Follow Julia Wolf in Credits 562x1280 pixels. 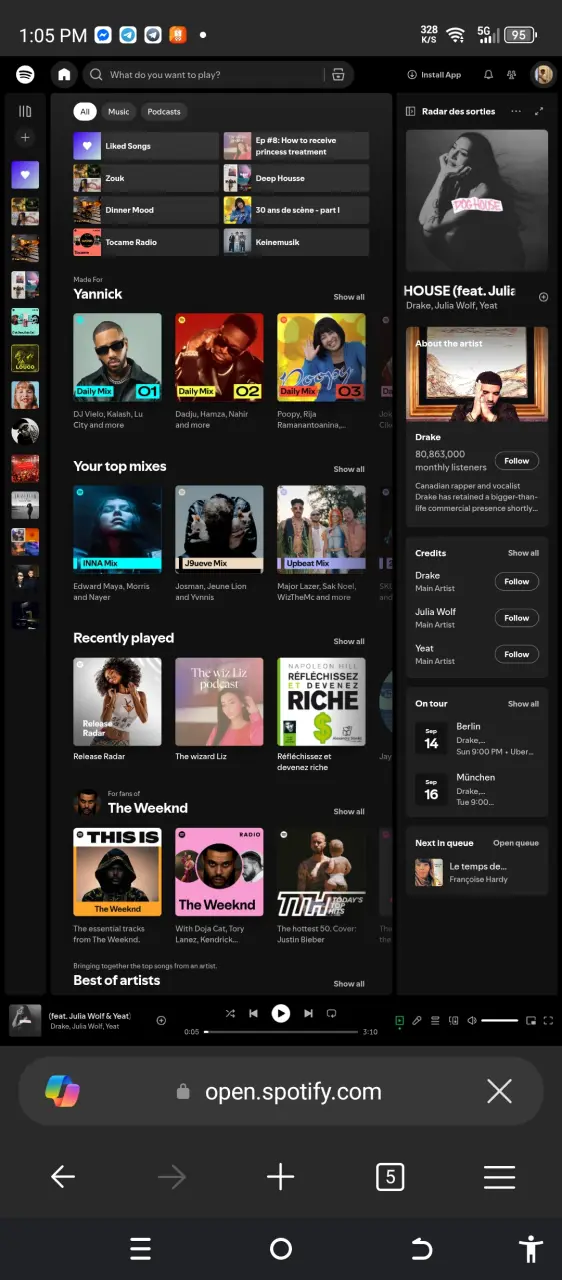pyautogui.click(x=517, y=618)
